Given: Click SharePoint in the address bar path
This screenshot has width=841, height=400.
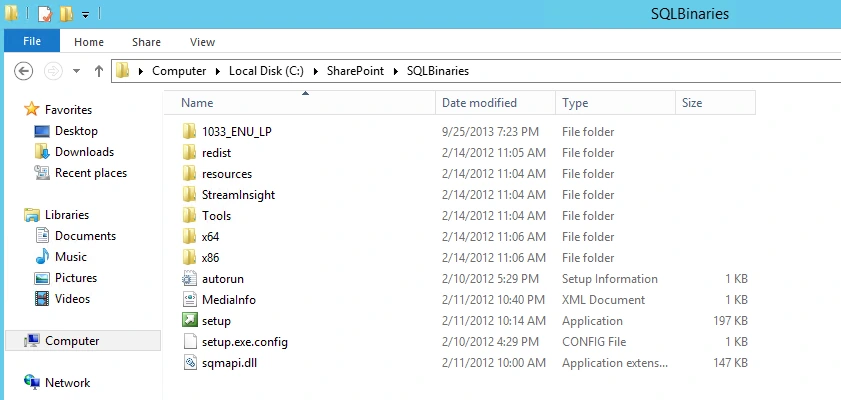Looking at the screenshot, I should (x=356, y=71).
